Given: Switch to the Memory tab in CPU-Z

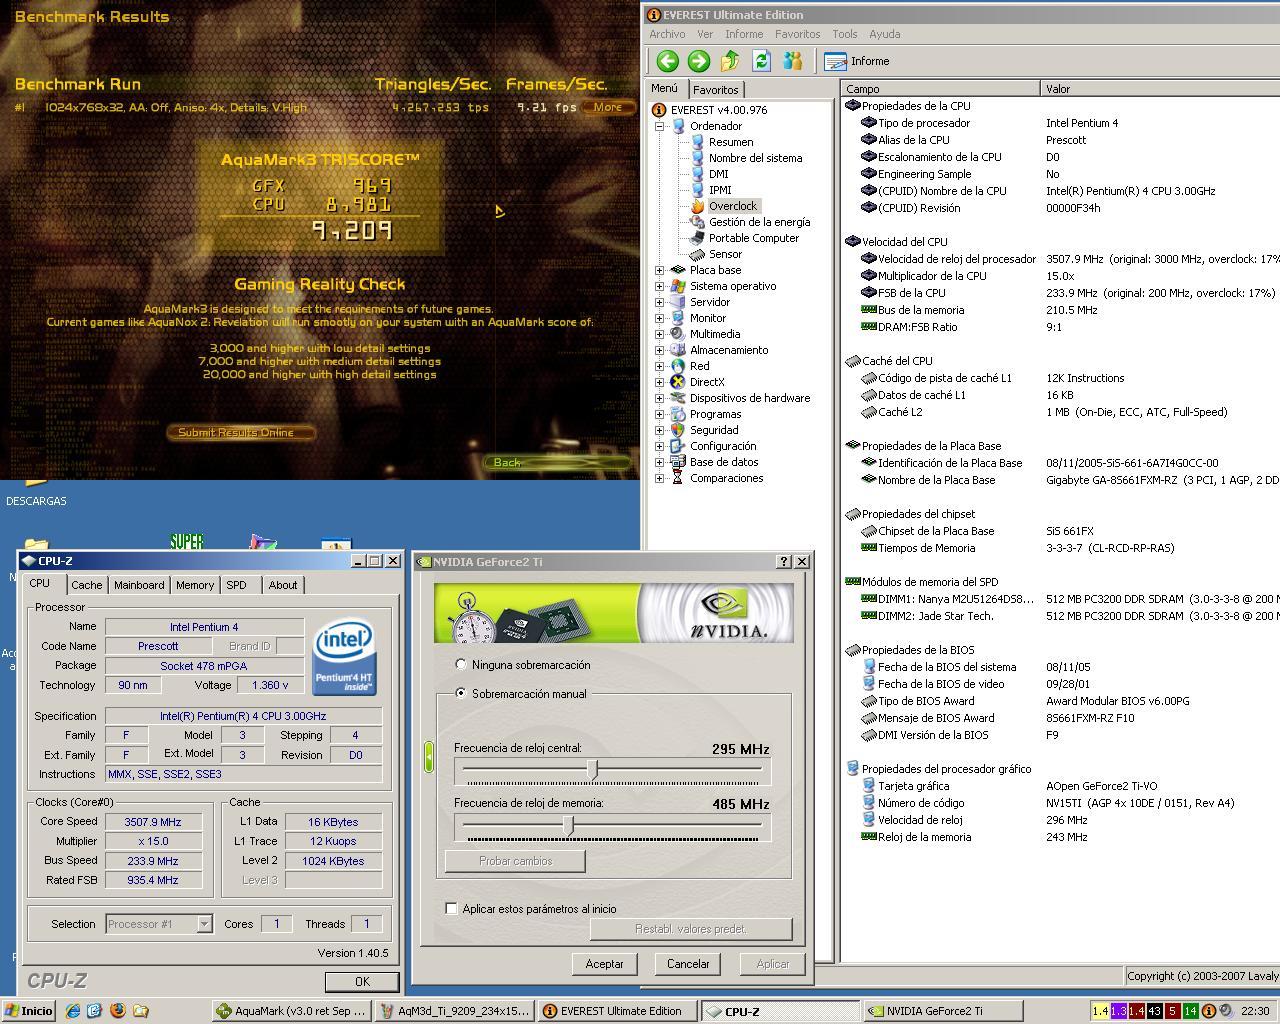Looking at the screenshot, I should click(195, 585).
